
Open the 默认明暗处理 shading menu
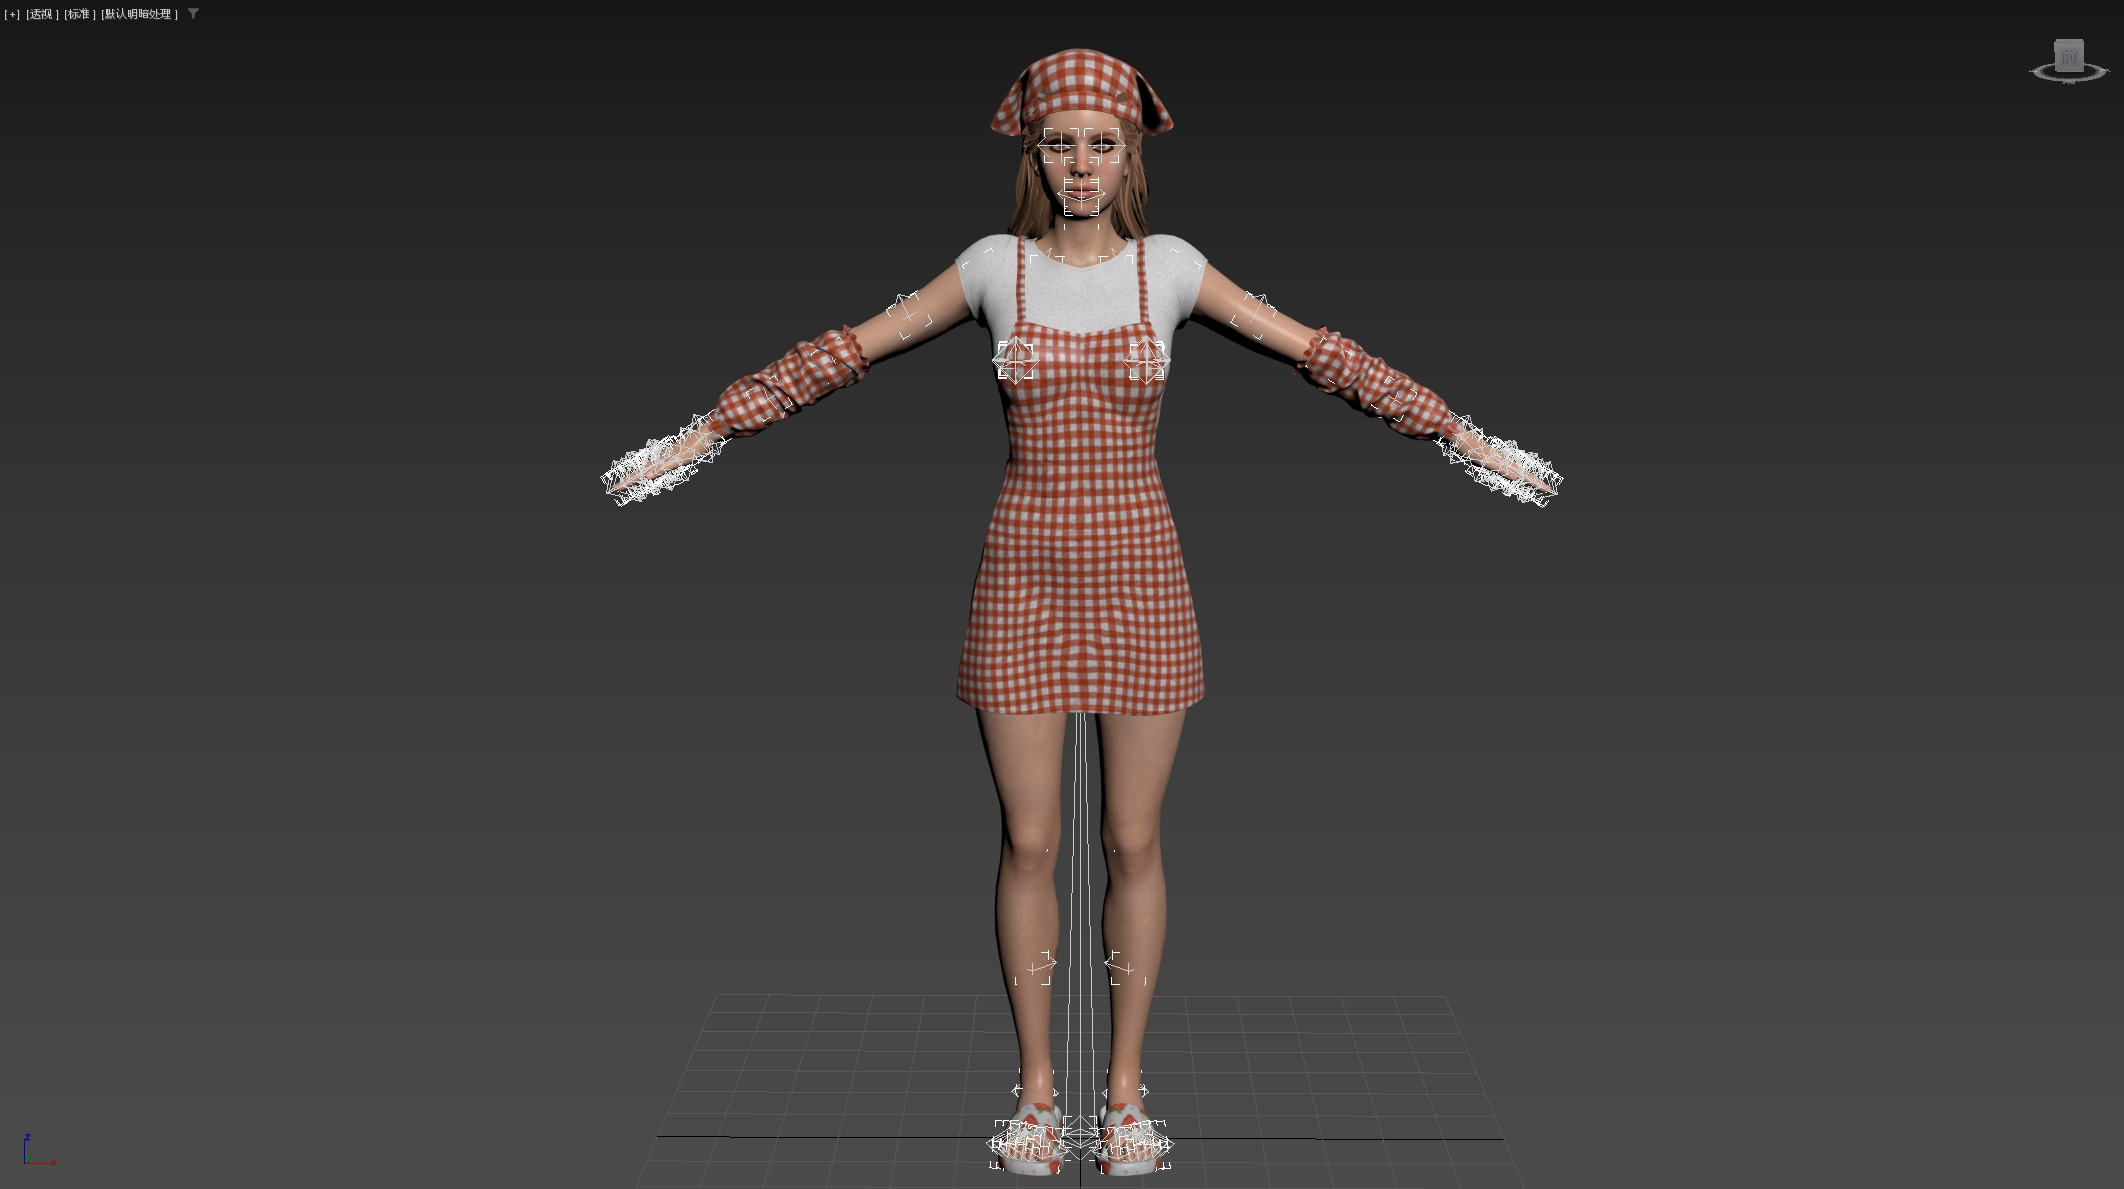pyautogui.click(x=140, y=14)
